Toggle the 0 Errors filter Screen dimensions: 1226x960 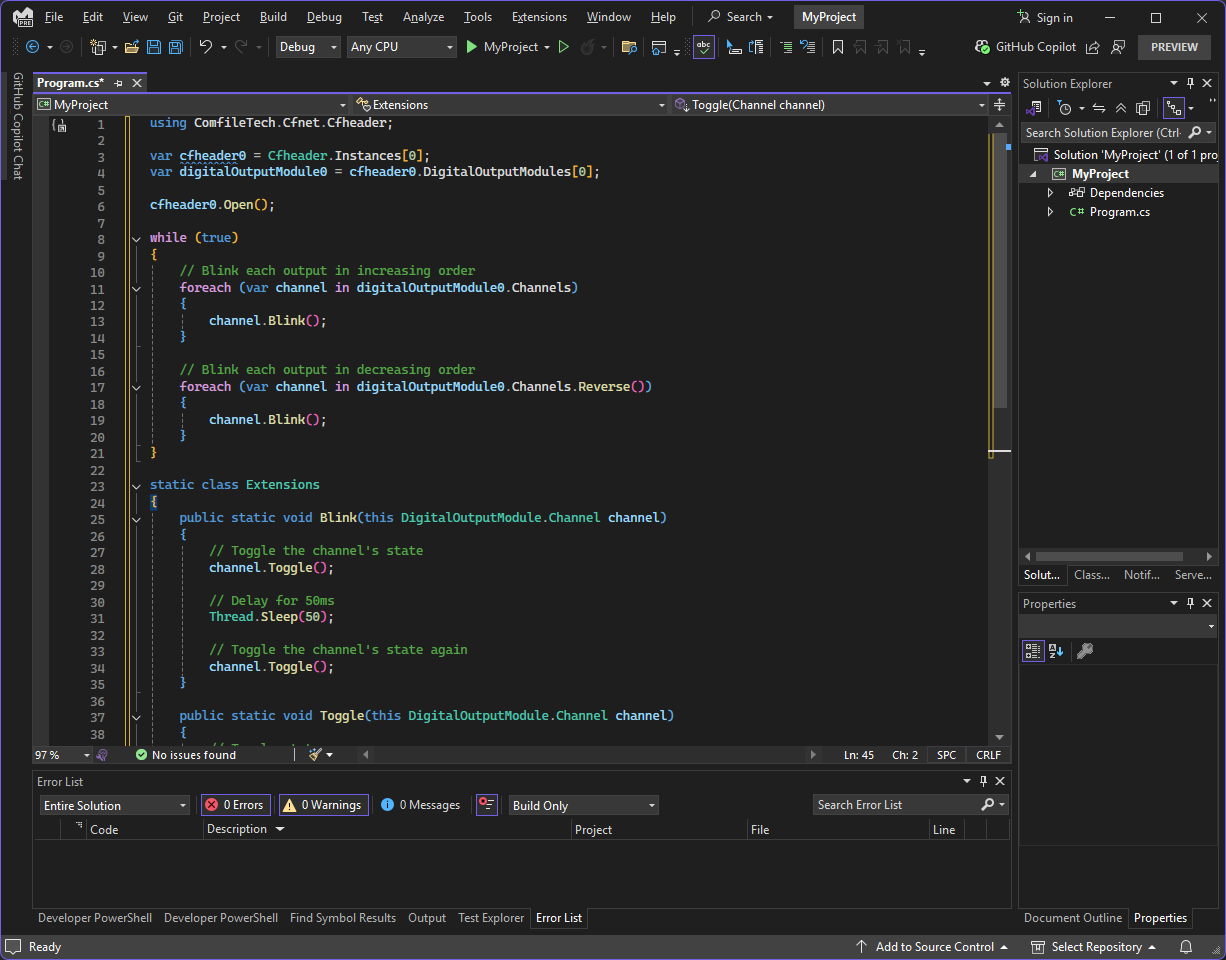(236, 805)
